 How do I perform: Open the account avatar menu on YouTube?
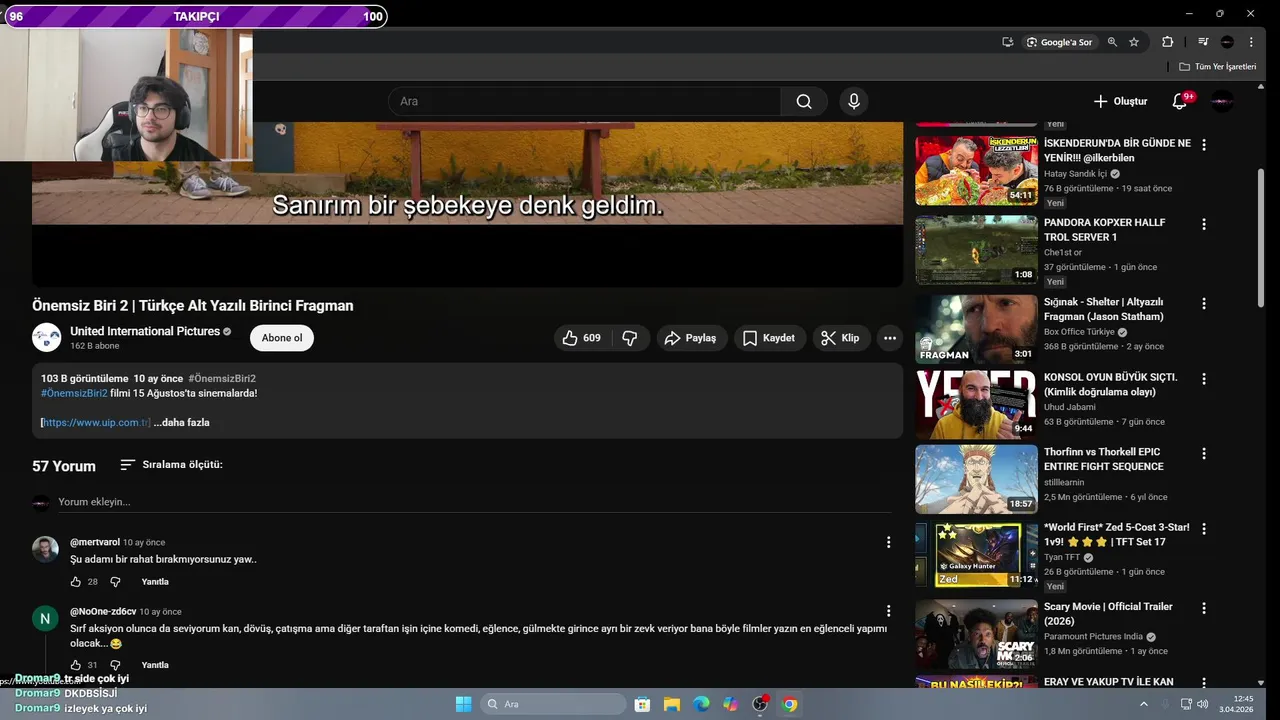(x=1222, y=101)
